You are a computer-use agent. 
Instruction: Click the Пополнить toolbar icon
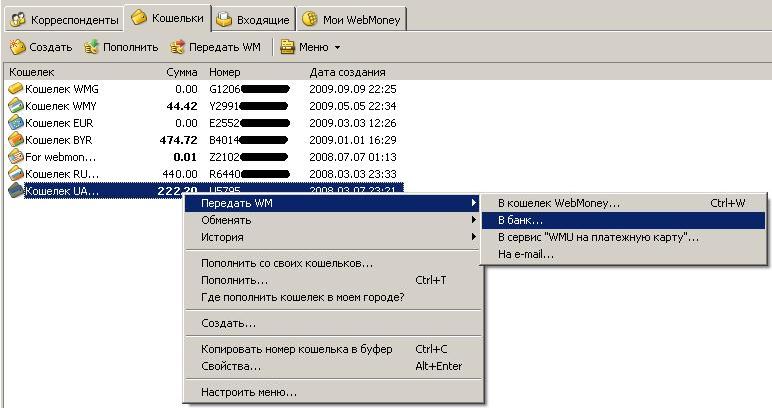coord(91,47)
